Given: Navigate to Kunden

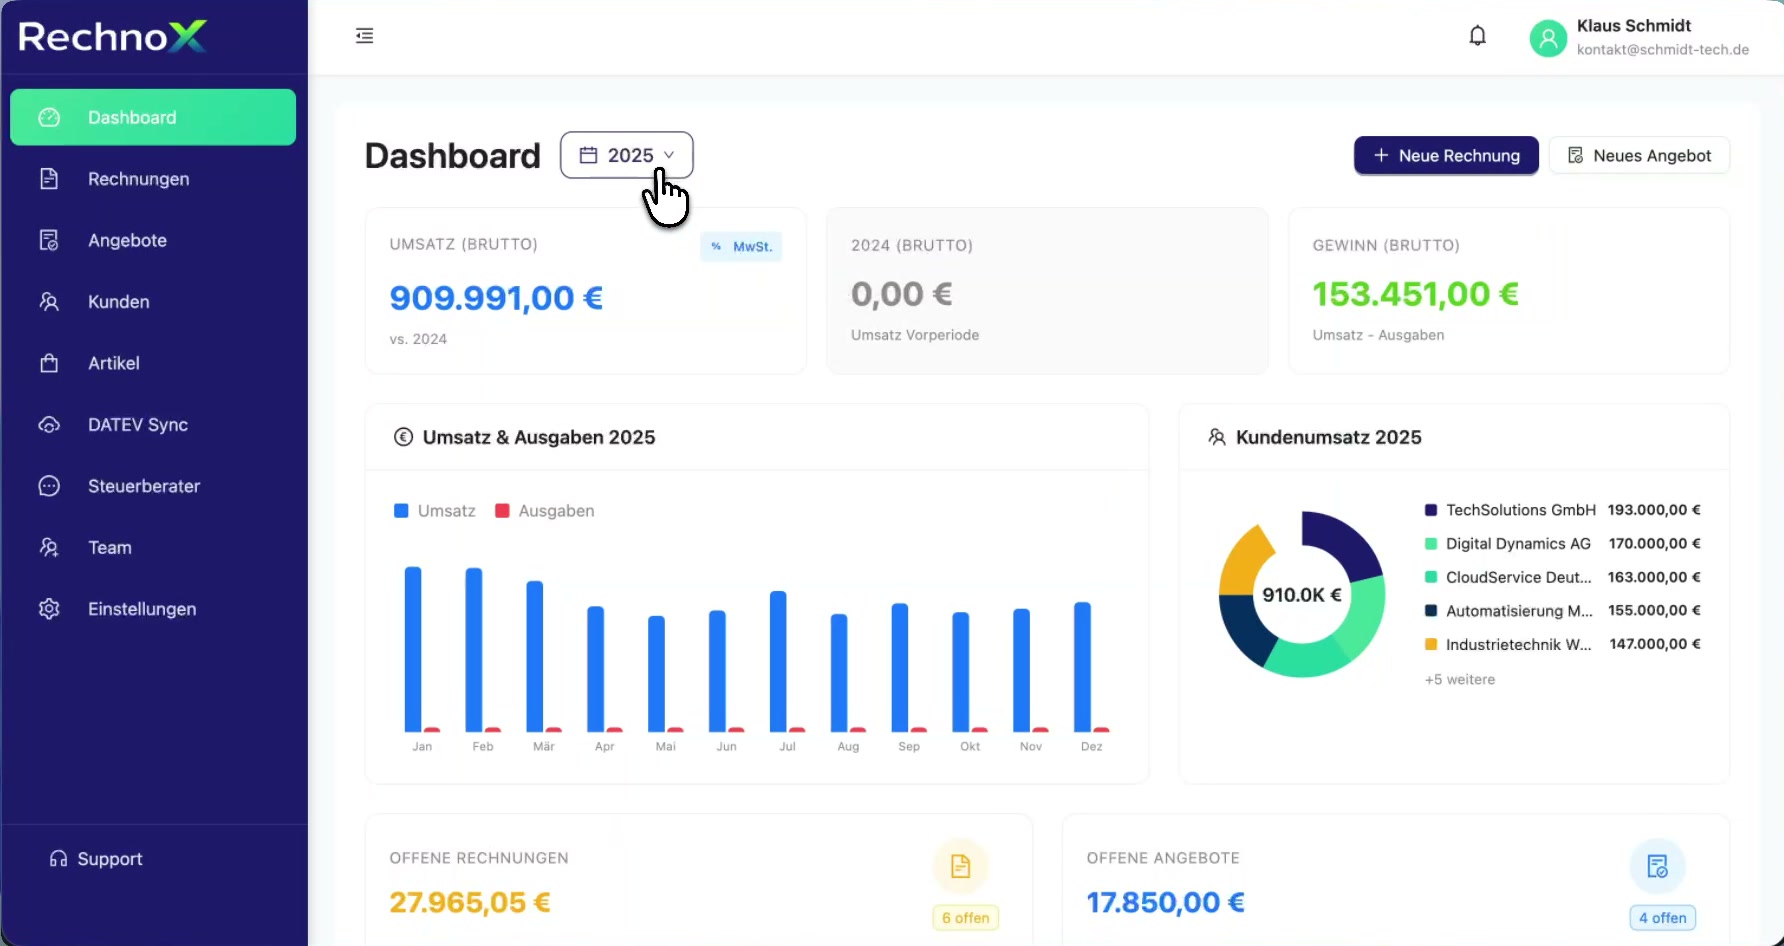Looking at the screenshot, I should click(153, 302).
